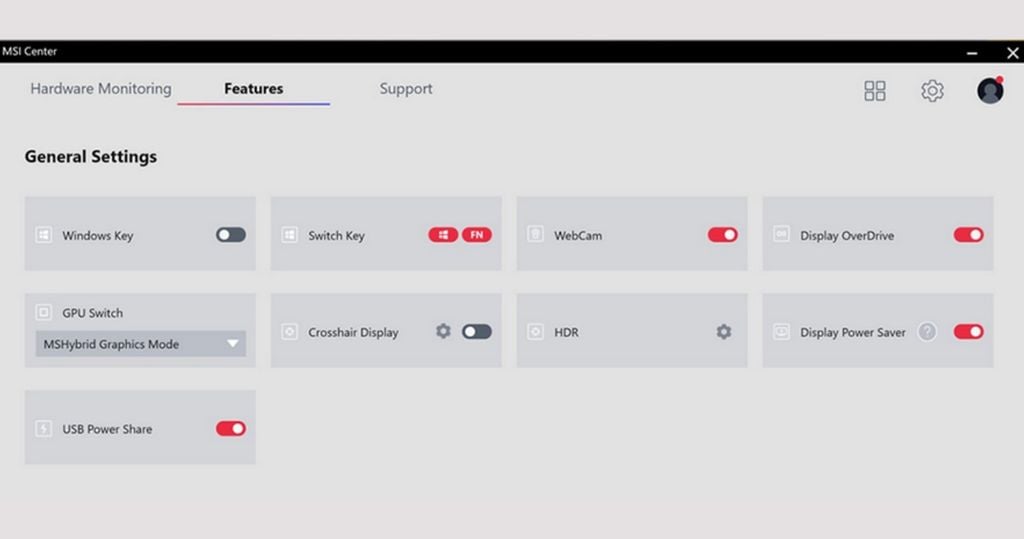The width and height of the screenshot is (1024, 539).
Task: Switch to Hardware Monitoring tab
Action: [101, 89]
